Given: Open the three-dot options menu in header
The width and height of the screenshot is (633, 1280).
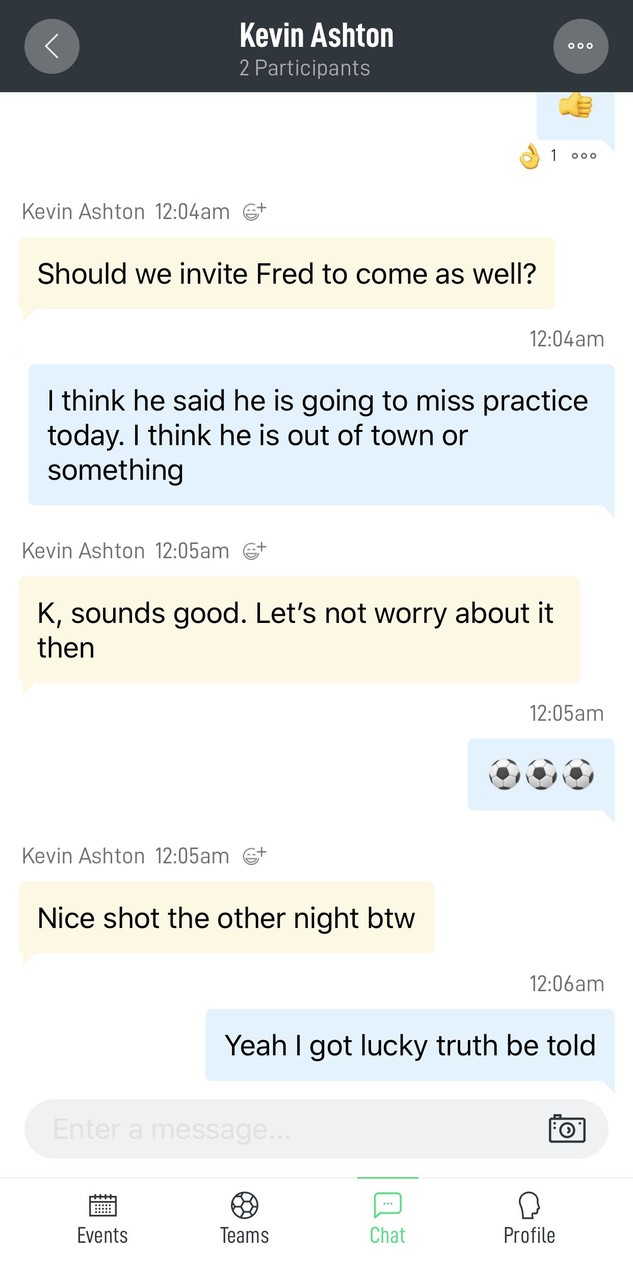Looking at the screenshot, I should (x=580, y=46).
